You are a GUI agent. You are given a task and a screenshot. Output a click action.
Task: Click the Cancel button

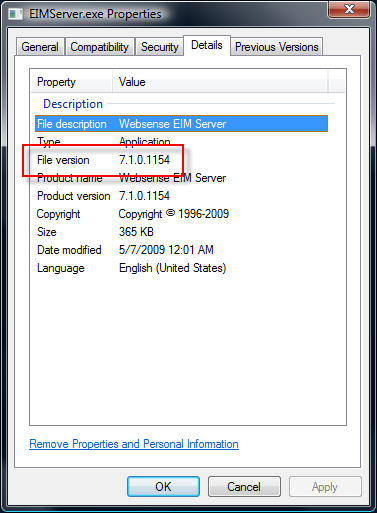click(x=244, y=486)
